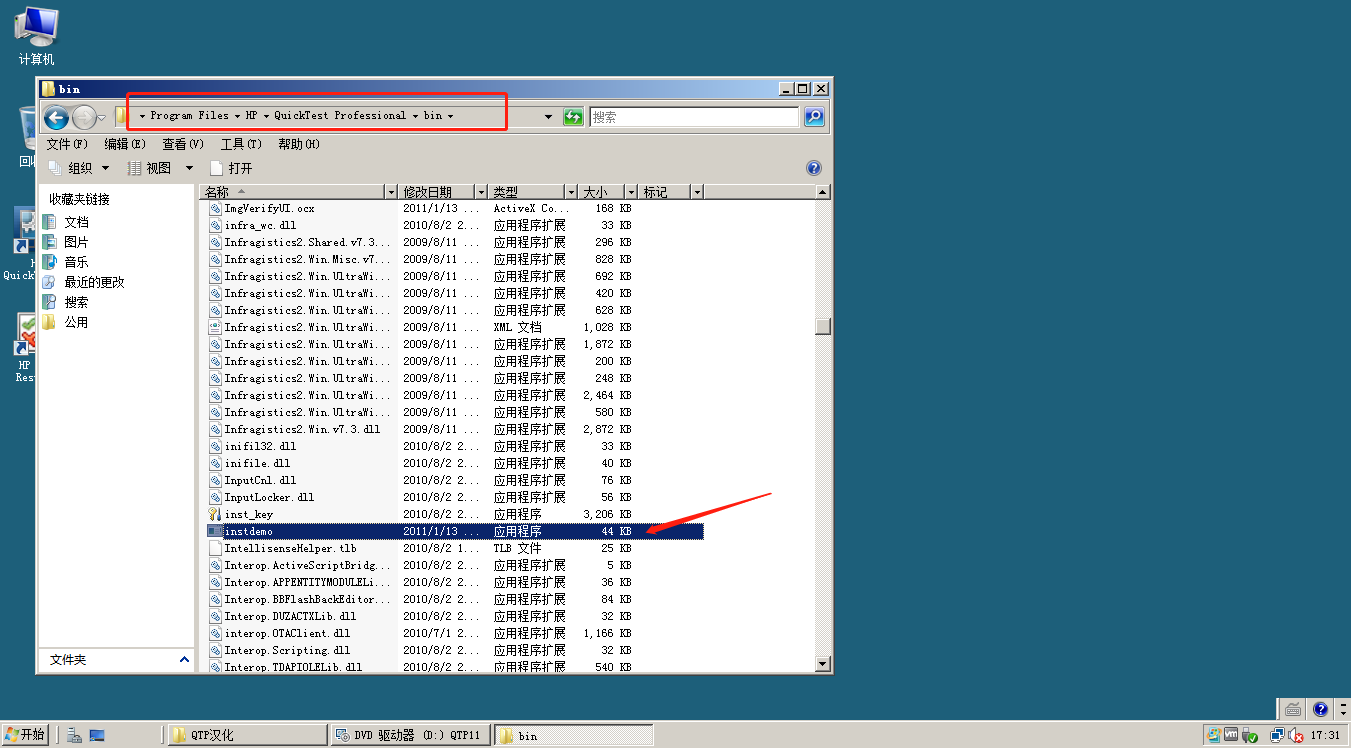Open the 帮助(H) menu
Image resolution: width=1351 pixels, height=748 pixels.
pyautogui.click(x=299, y=144)
